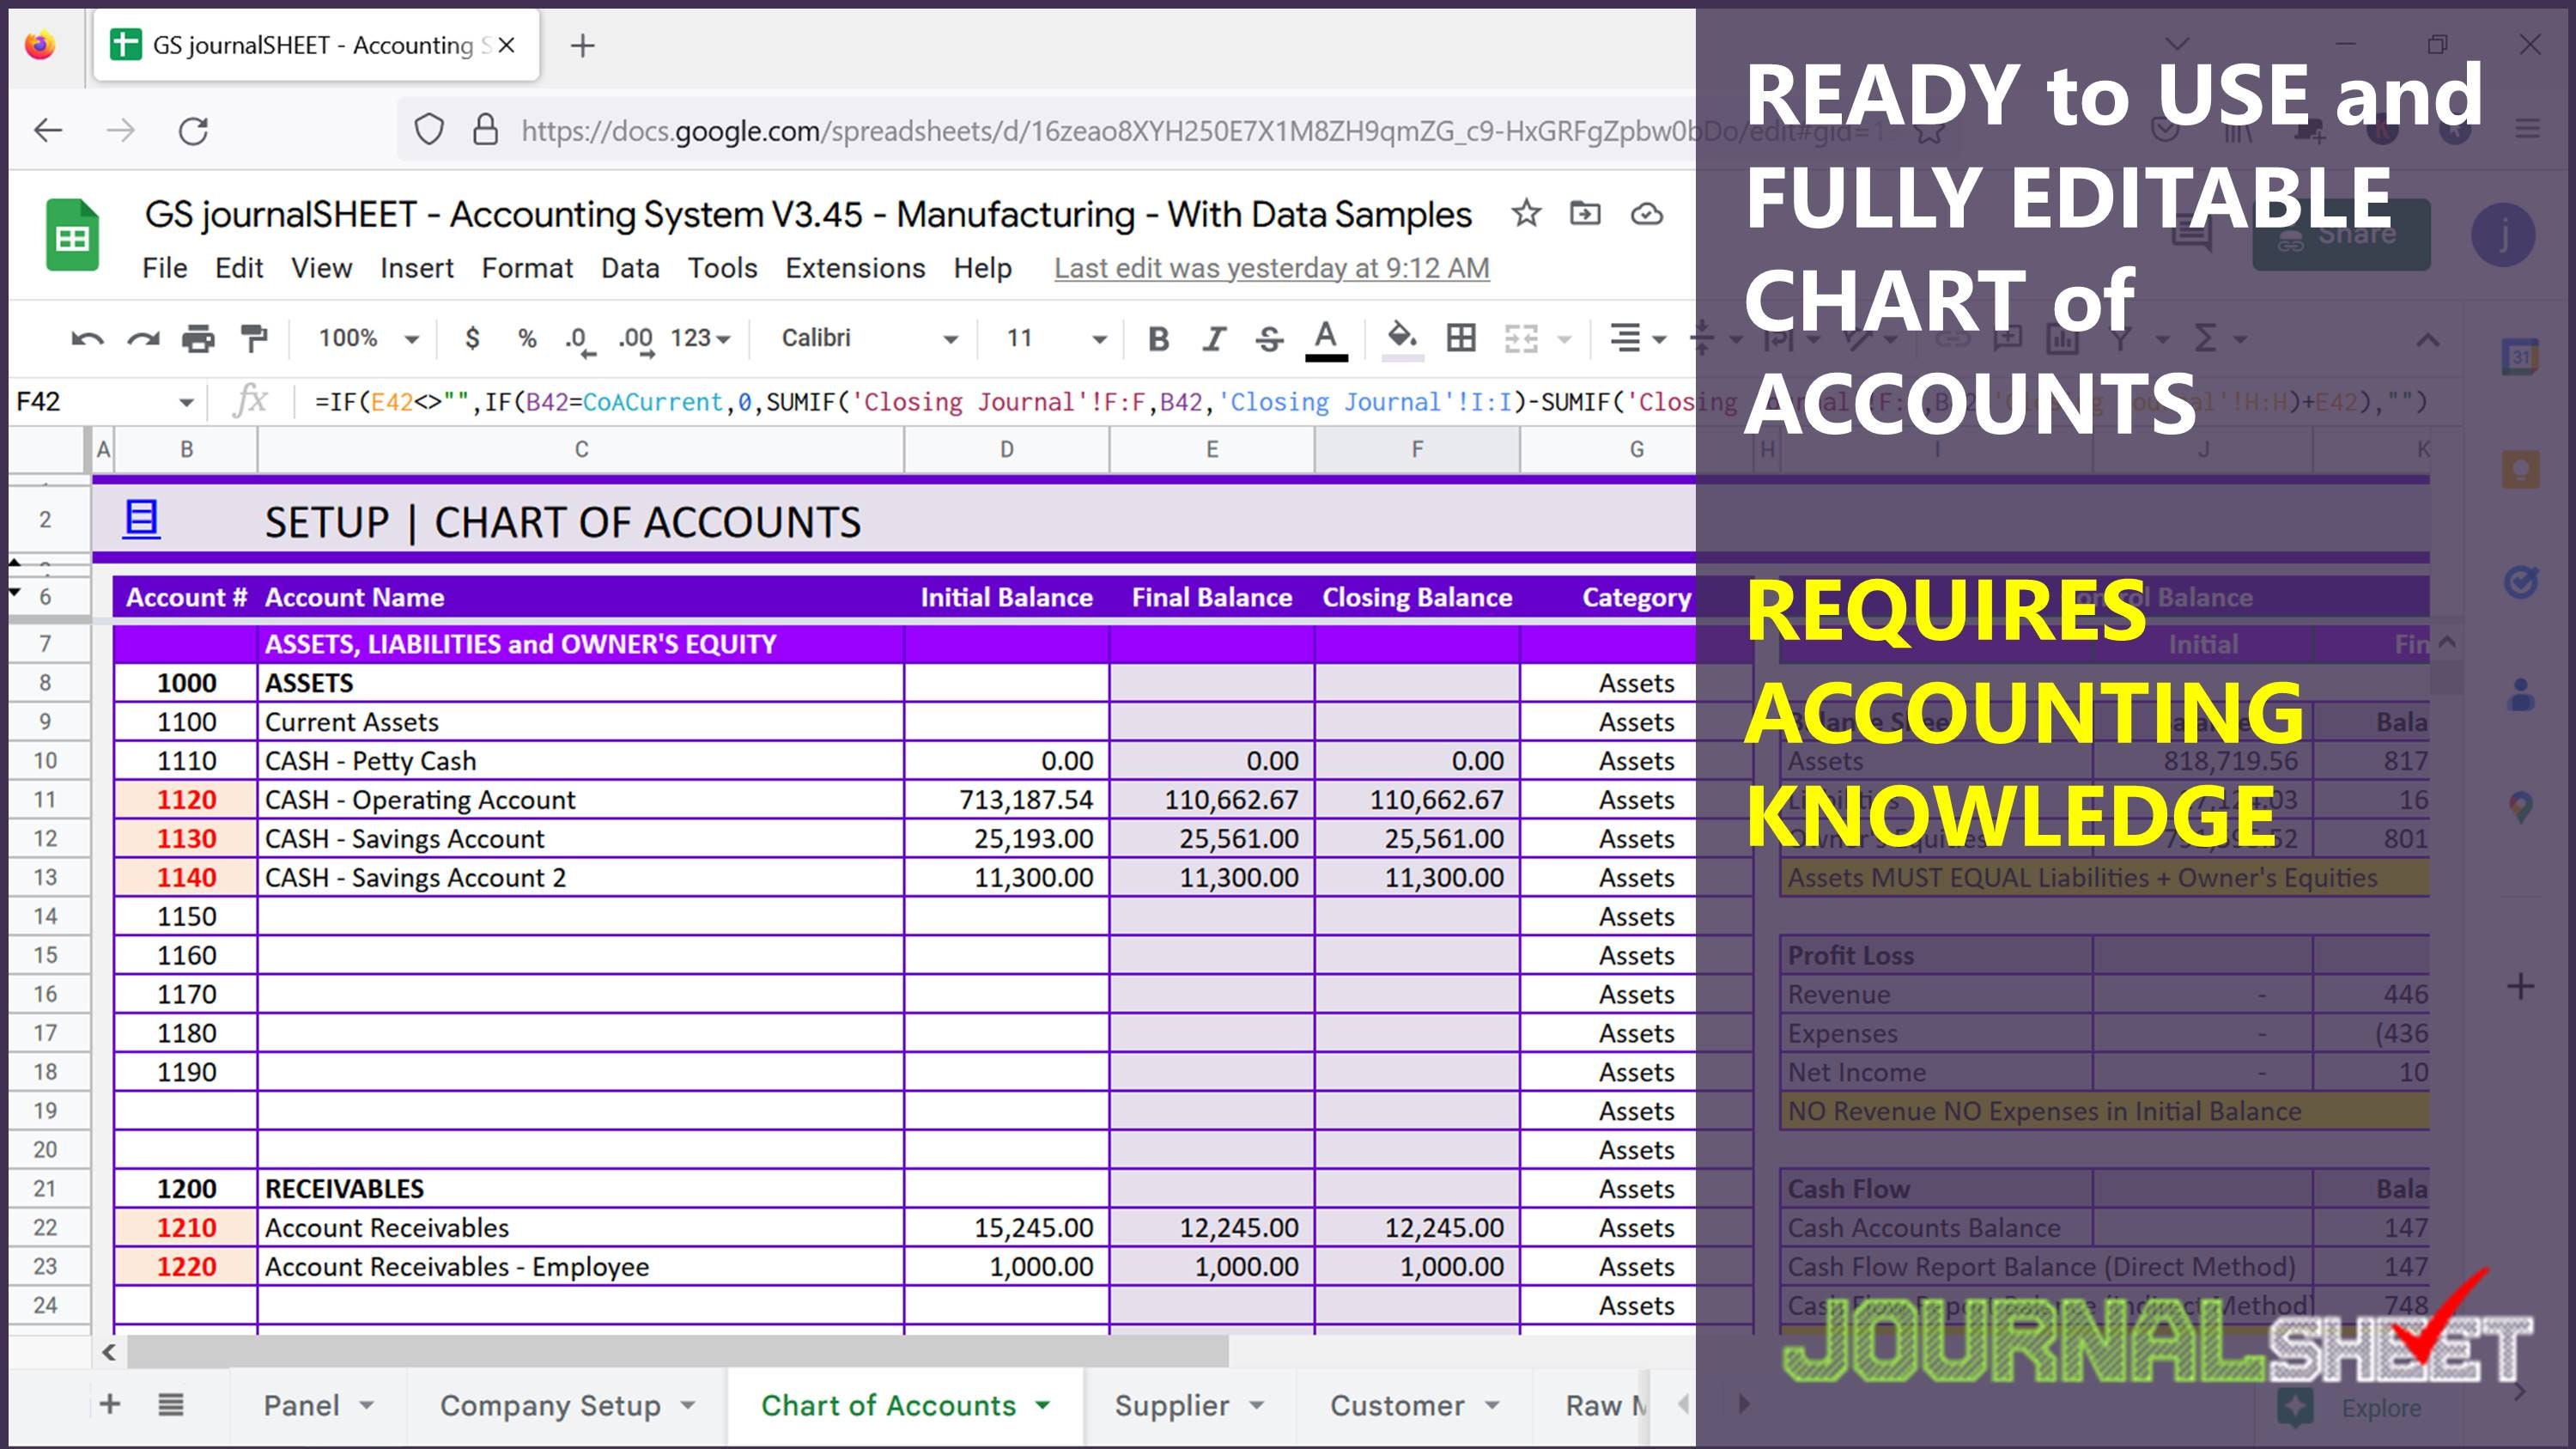Open the Insert menu
2576x1449 pixels.
point(416,268)
